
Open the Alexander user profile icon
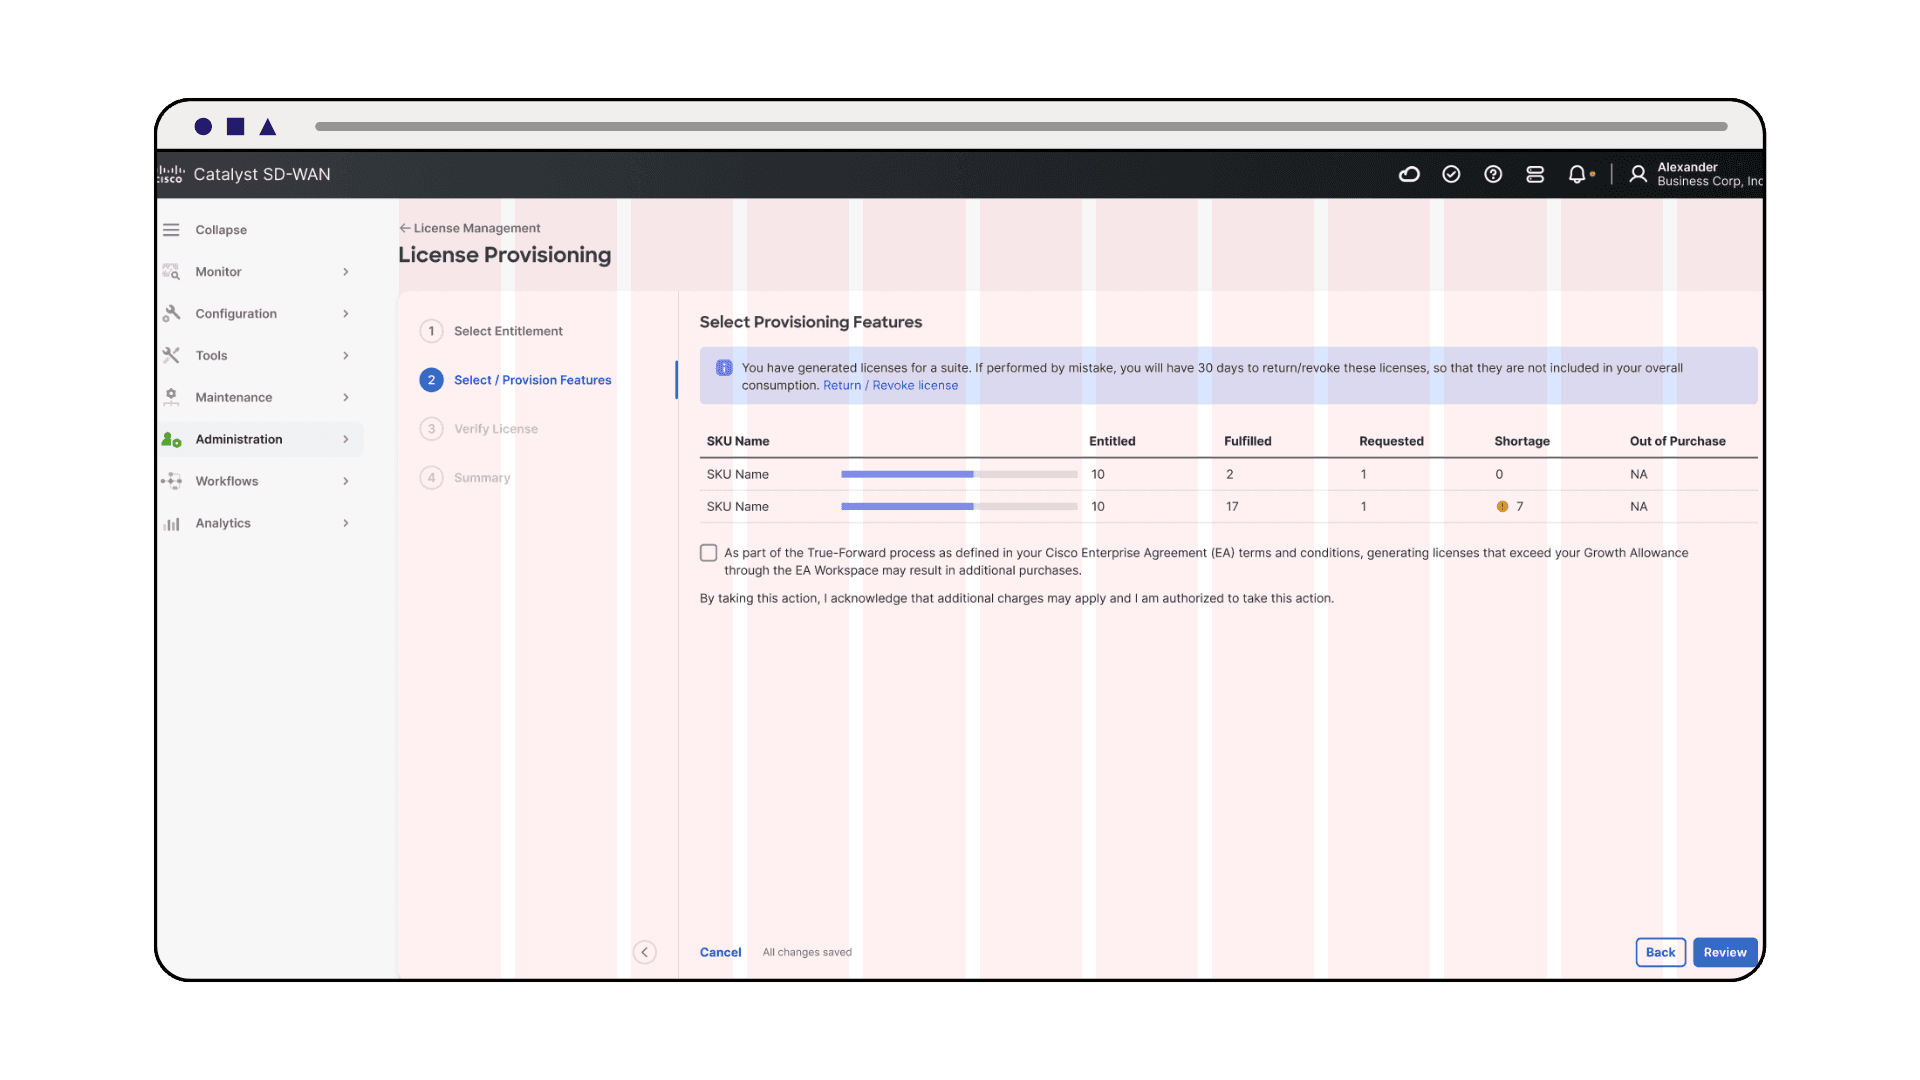pos(1638,174)
